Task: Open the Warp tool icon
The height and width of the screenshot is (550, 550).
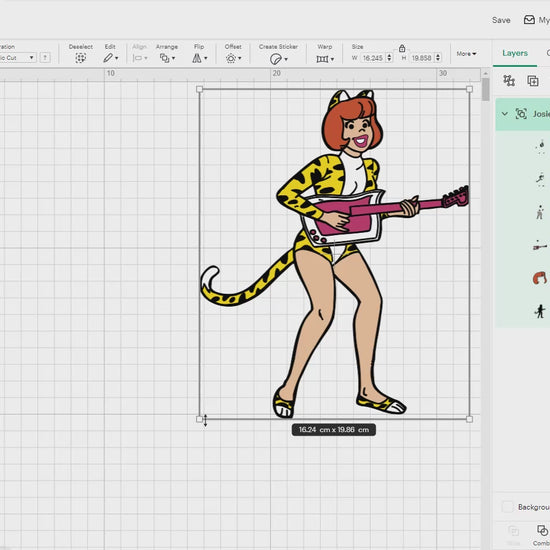Action: click(322, 59)
